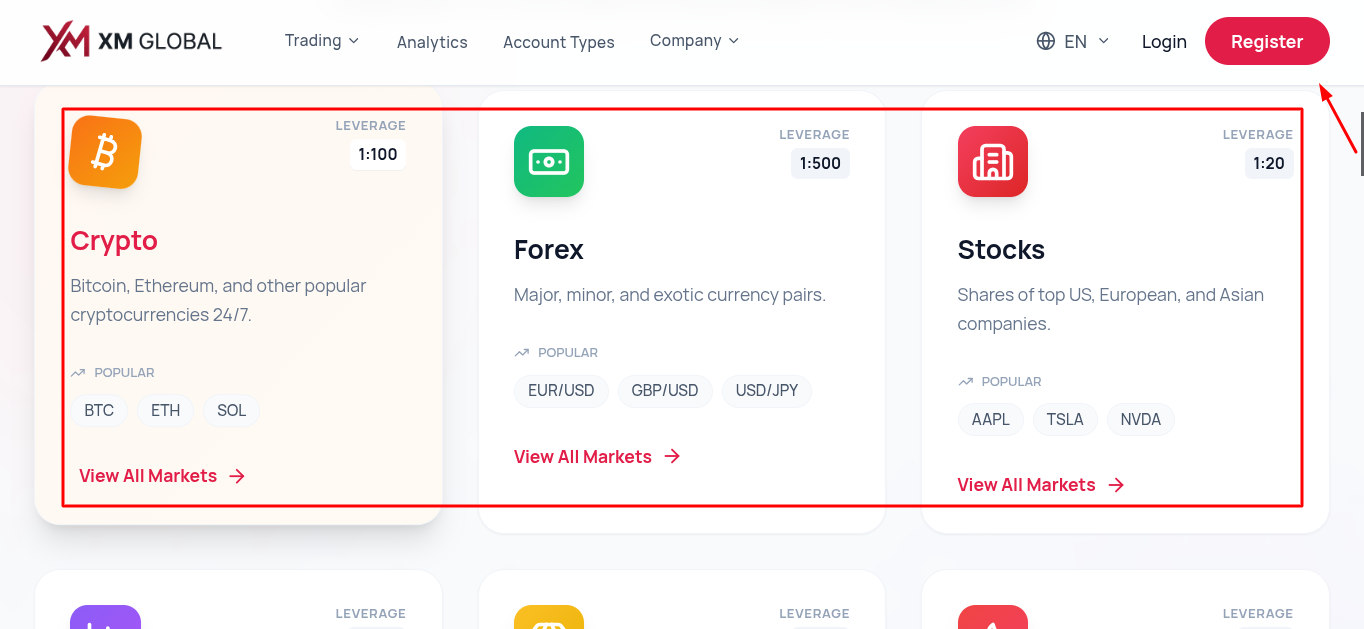Image resolution: width=1364 pixels, height=629 pixels.
Task: Select the BTC chip
Action: [99, 410]
